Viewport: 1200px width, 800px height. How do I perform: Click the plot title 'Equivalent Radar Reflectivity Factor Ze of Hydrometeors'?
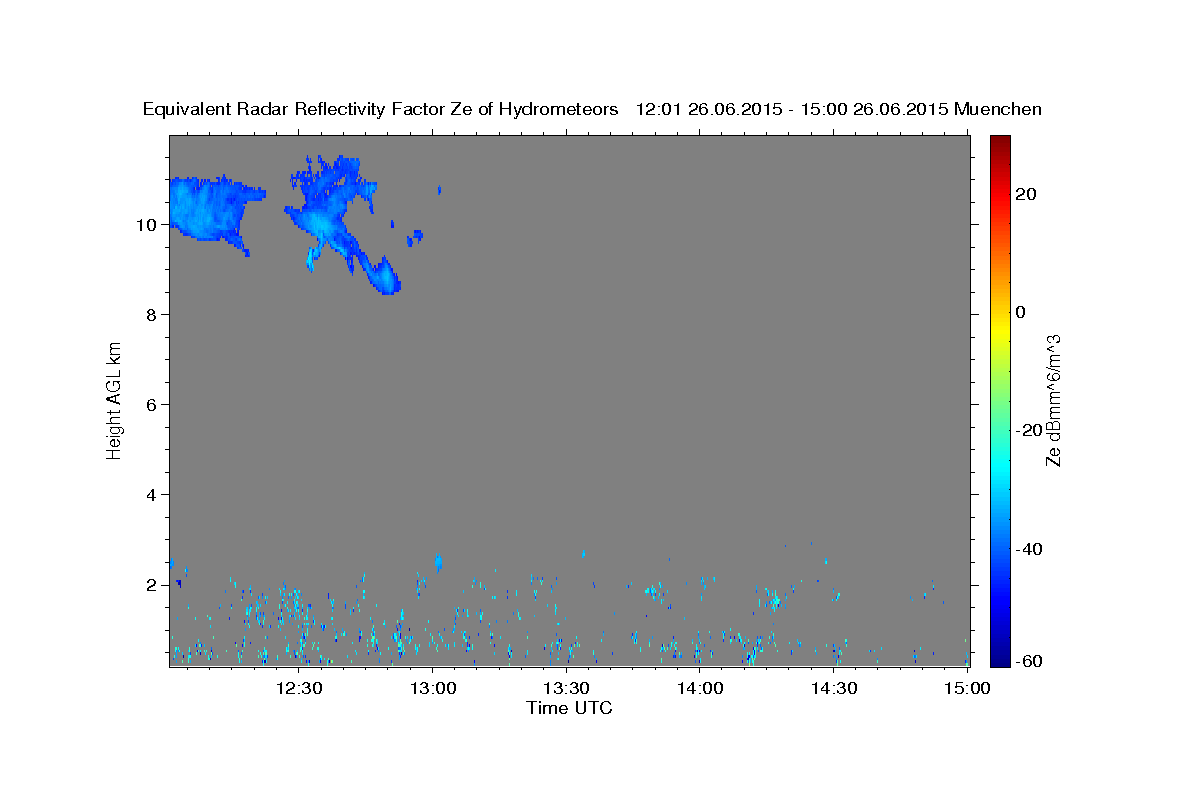click(x=381, y=109)
